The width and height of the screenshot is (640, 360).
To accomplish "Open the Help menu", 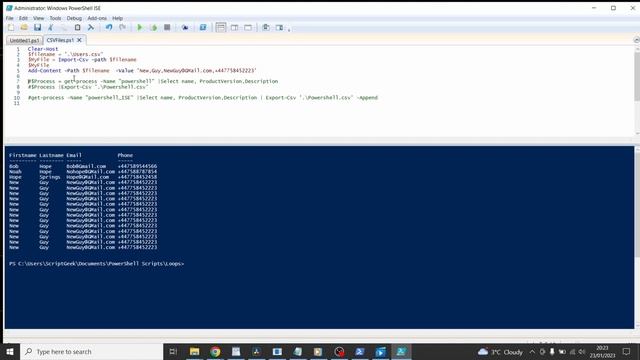I will (117, 18).
